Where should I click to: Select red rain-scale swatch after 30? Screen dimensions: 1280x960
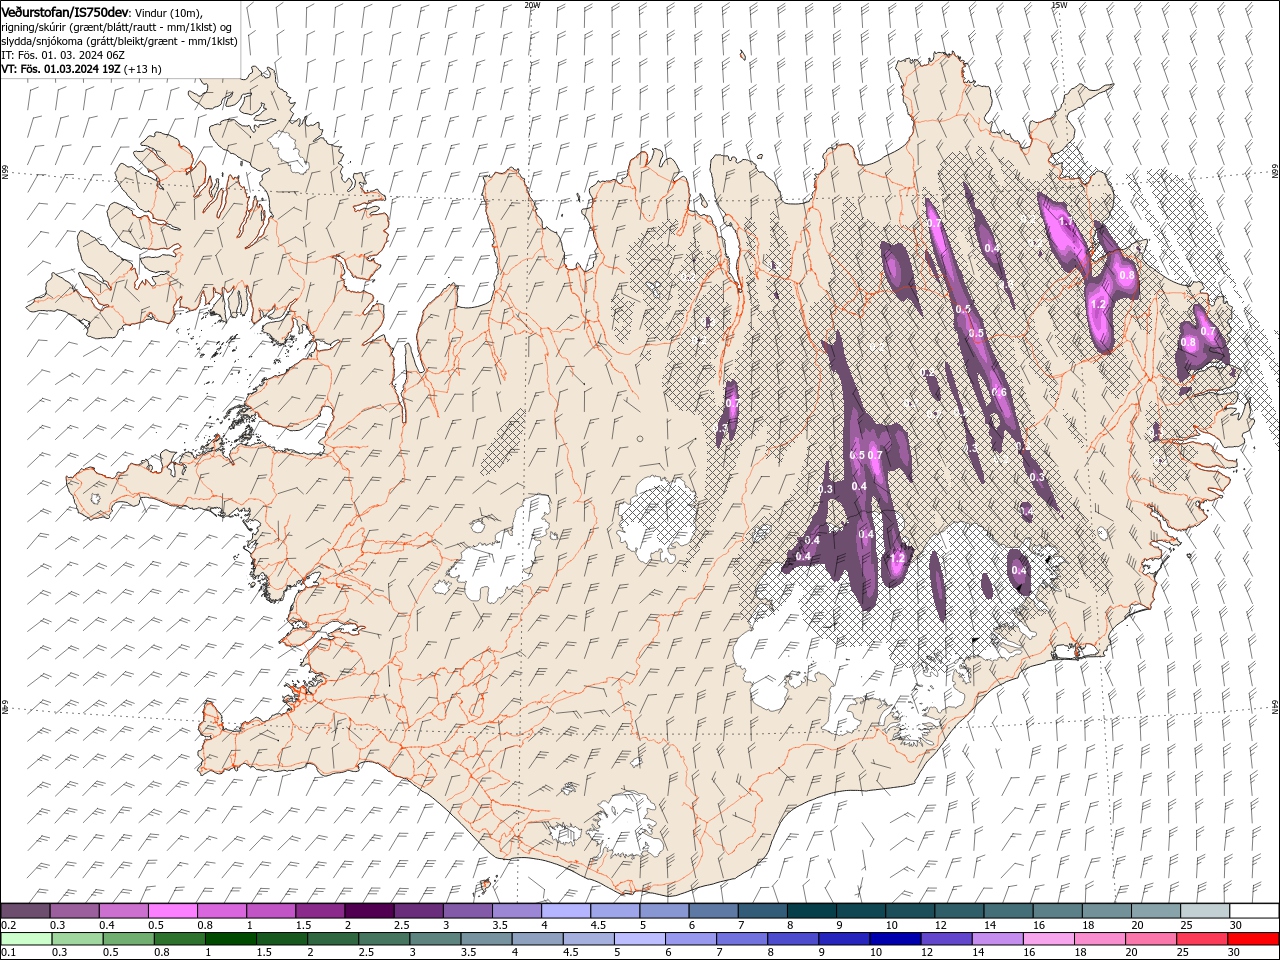1252,939
